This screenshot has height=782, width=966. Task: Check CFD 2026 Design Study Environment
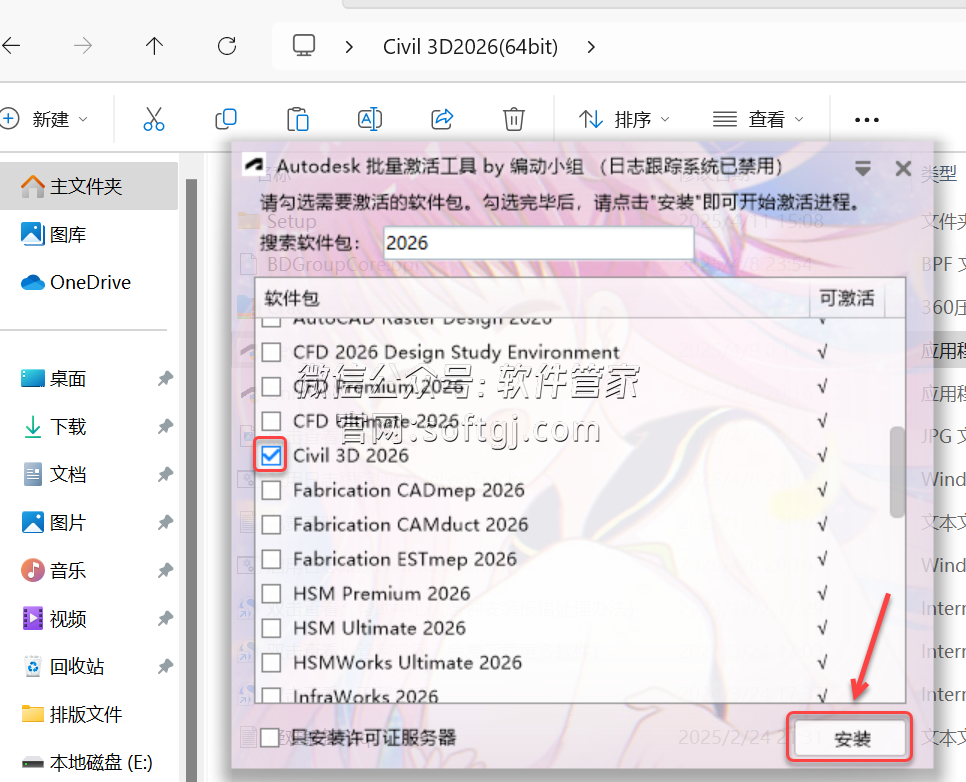[x=271, y=352]
